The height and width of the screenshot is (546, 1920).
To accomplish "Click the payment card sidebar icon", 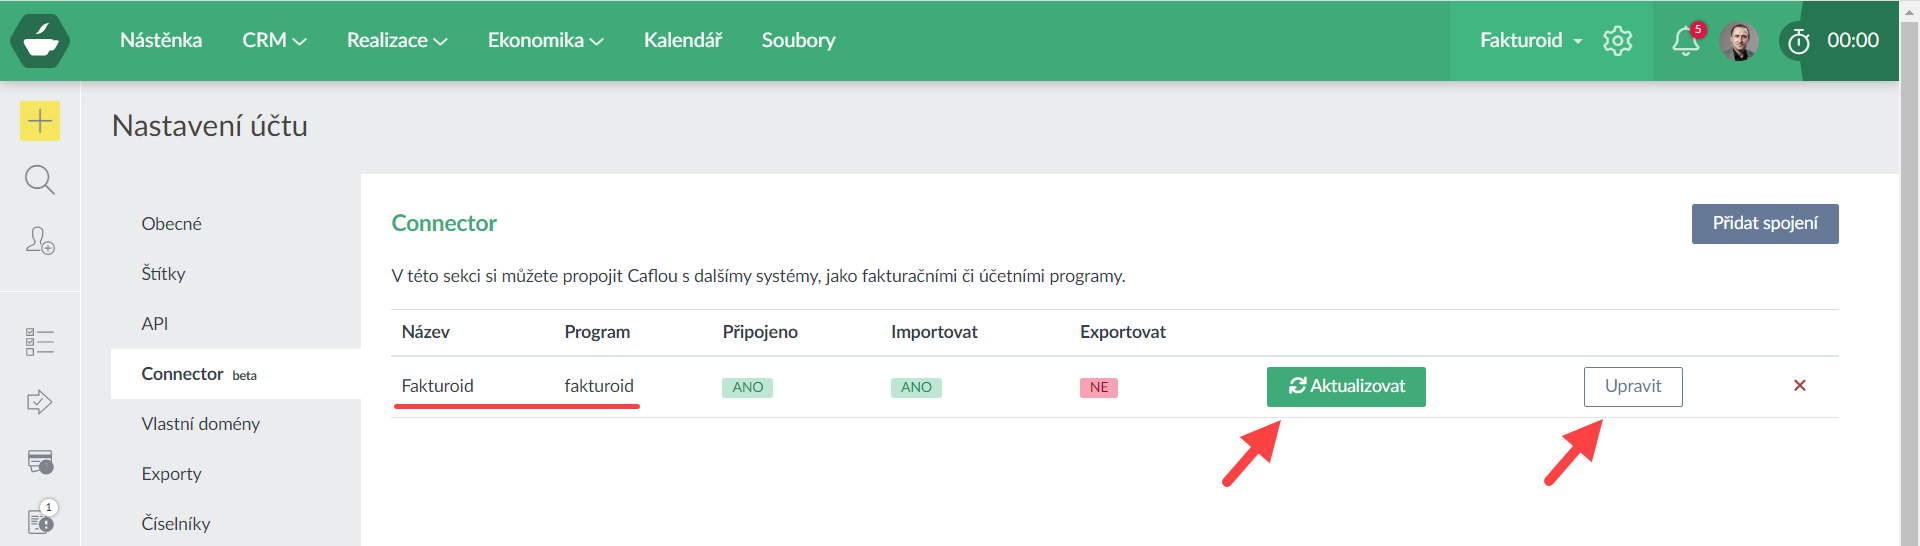I will 40,462.
